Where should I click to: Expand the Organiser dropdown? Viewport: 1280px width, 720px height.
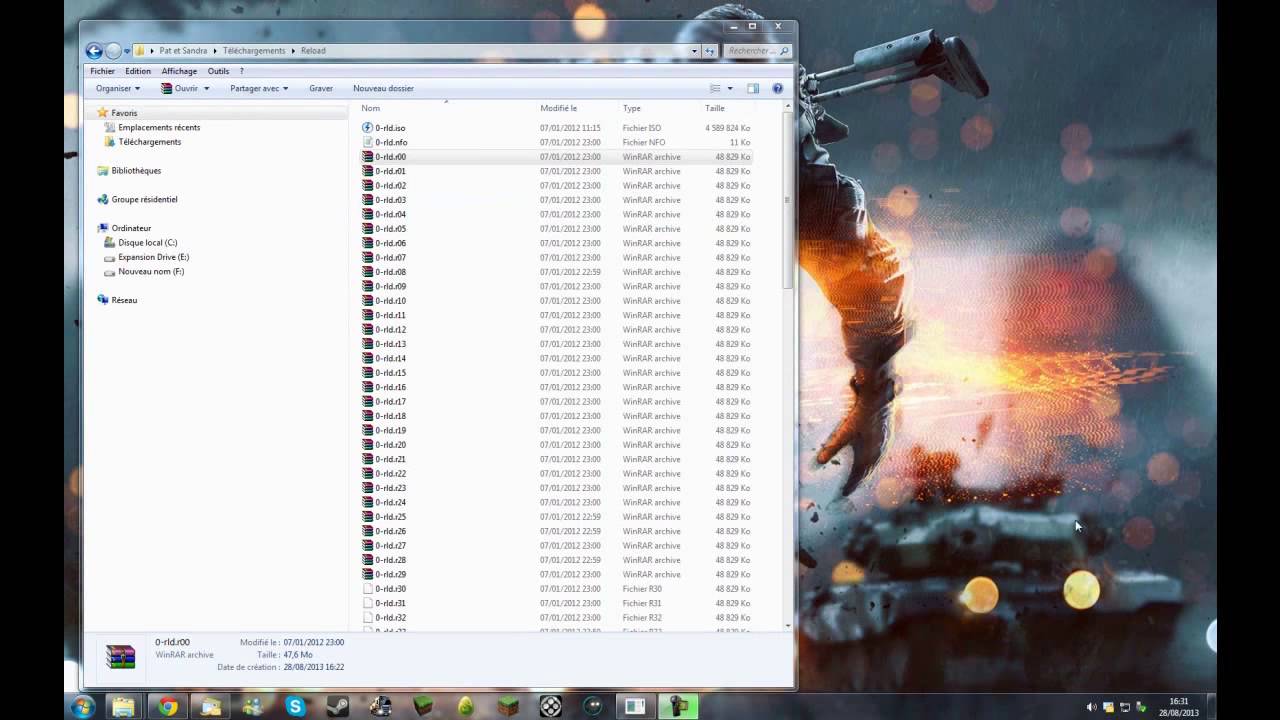click(x=118, y=88)
